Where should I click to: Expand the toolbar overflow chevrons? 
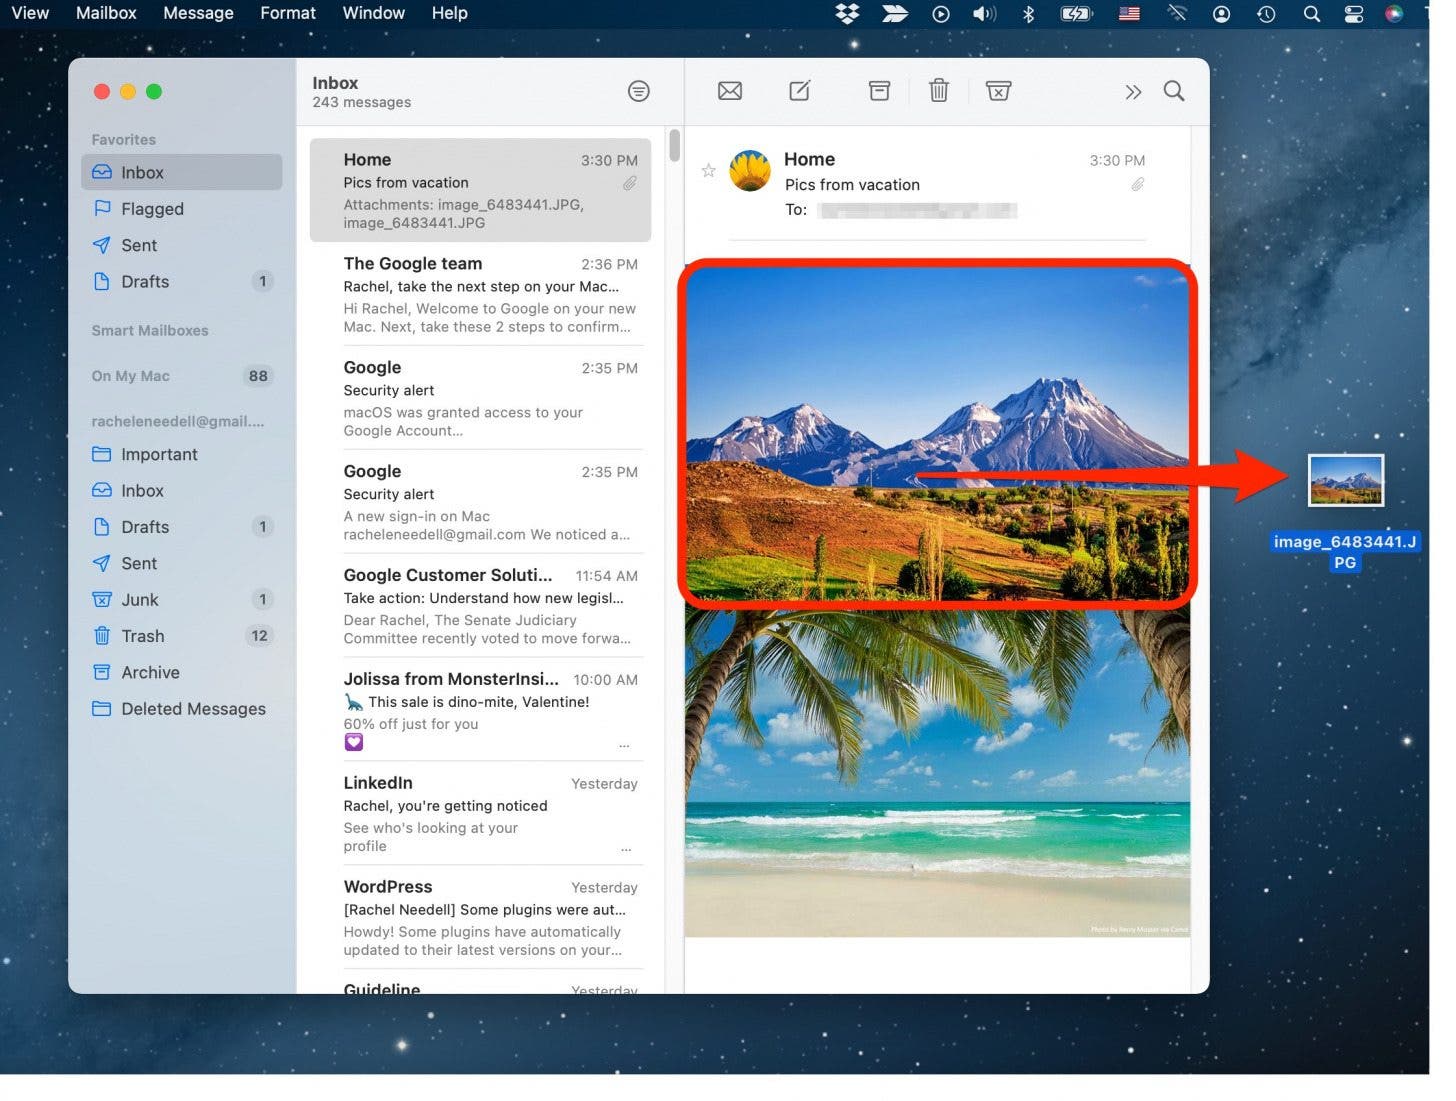[x=1132, y=92]
